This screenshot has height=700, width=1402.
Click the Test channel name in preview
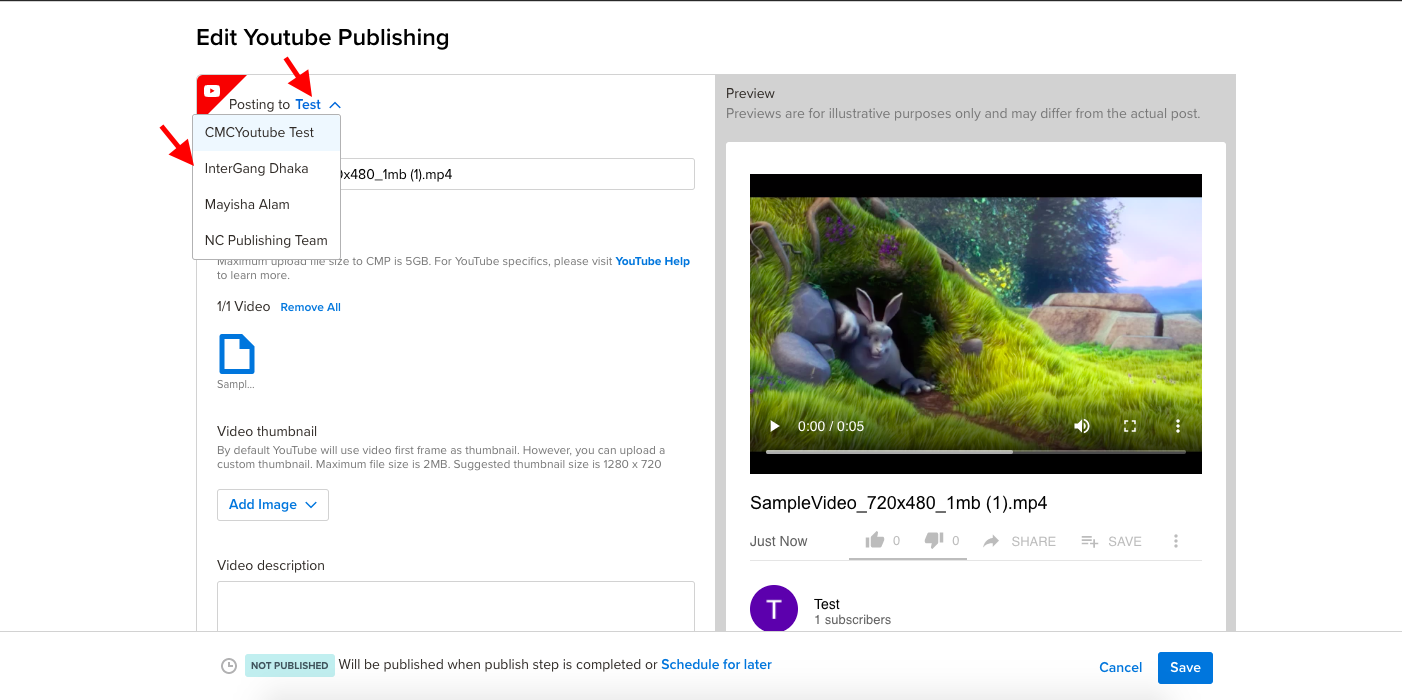pos(827,604)
